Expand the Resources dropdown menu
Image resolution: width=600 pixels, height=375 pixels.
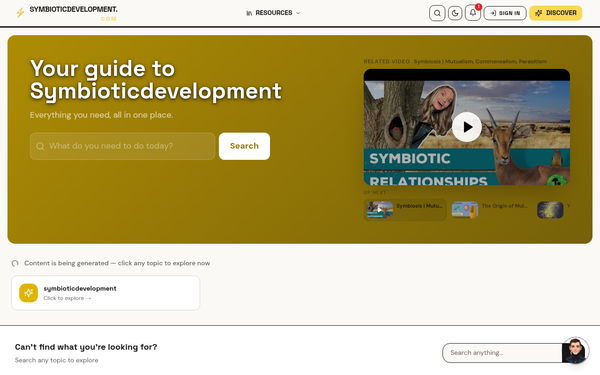pyautogui.click(x=273, y=13)
